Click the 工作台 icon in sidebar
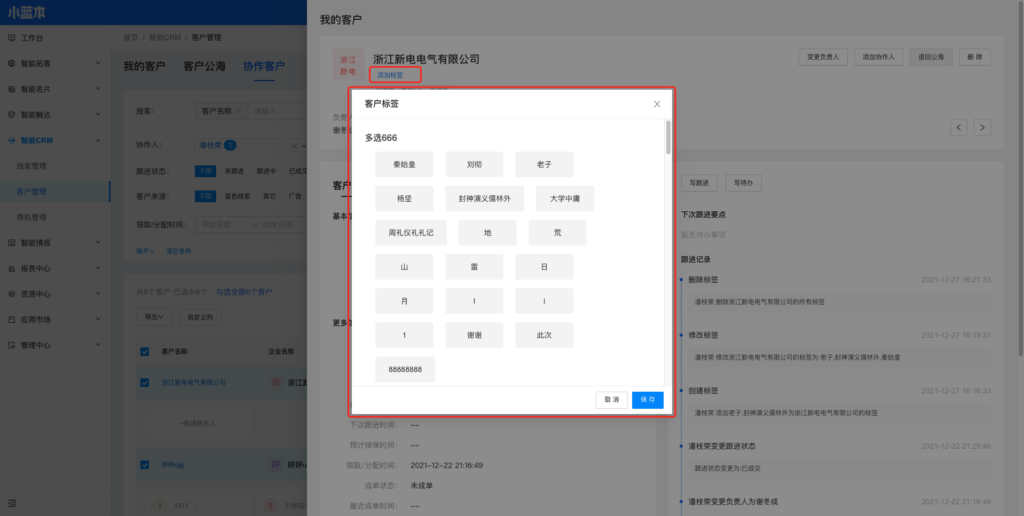This screenshot has width=1024, height=516. coord(11,37)
